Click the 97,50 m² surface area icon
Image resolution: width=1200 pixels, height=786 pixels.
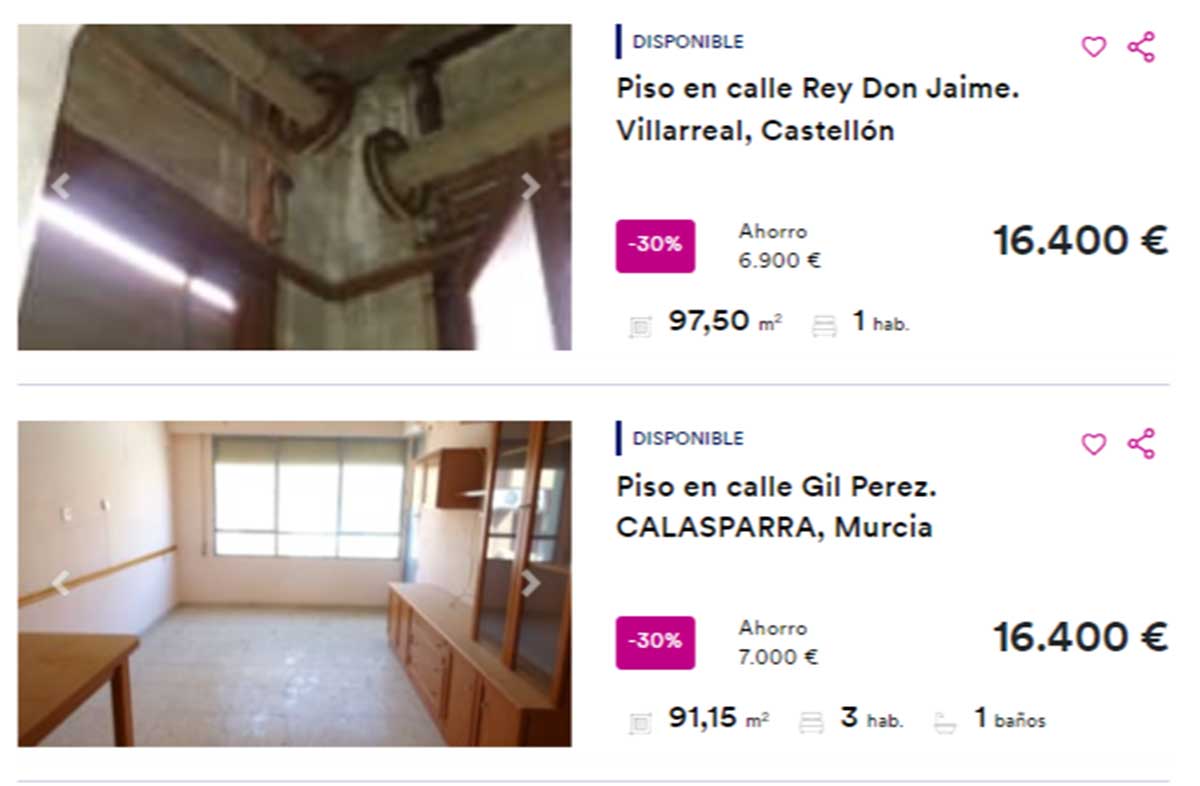[x=640, y=325]
